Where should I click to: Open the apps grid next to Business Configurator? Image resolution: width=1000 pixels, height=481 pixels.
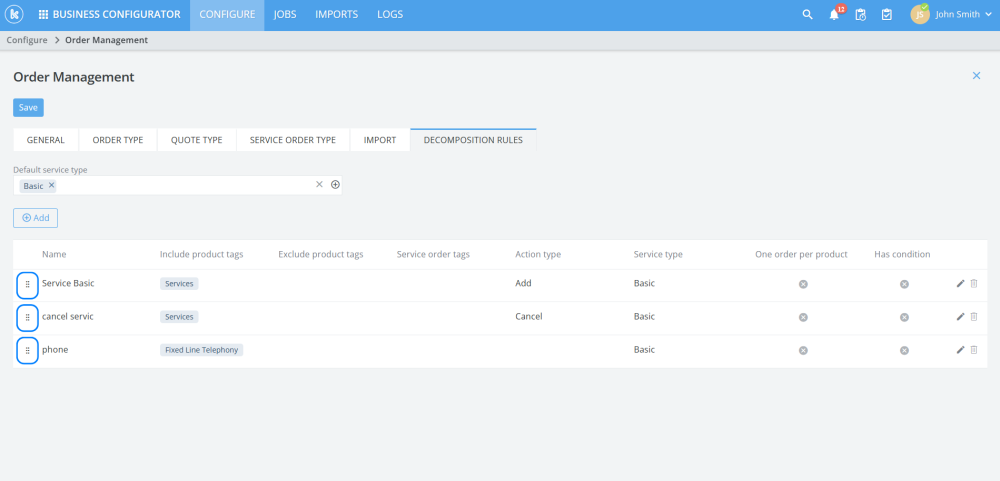(43, 15)
